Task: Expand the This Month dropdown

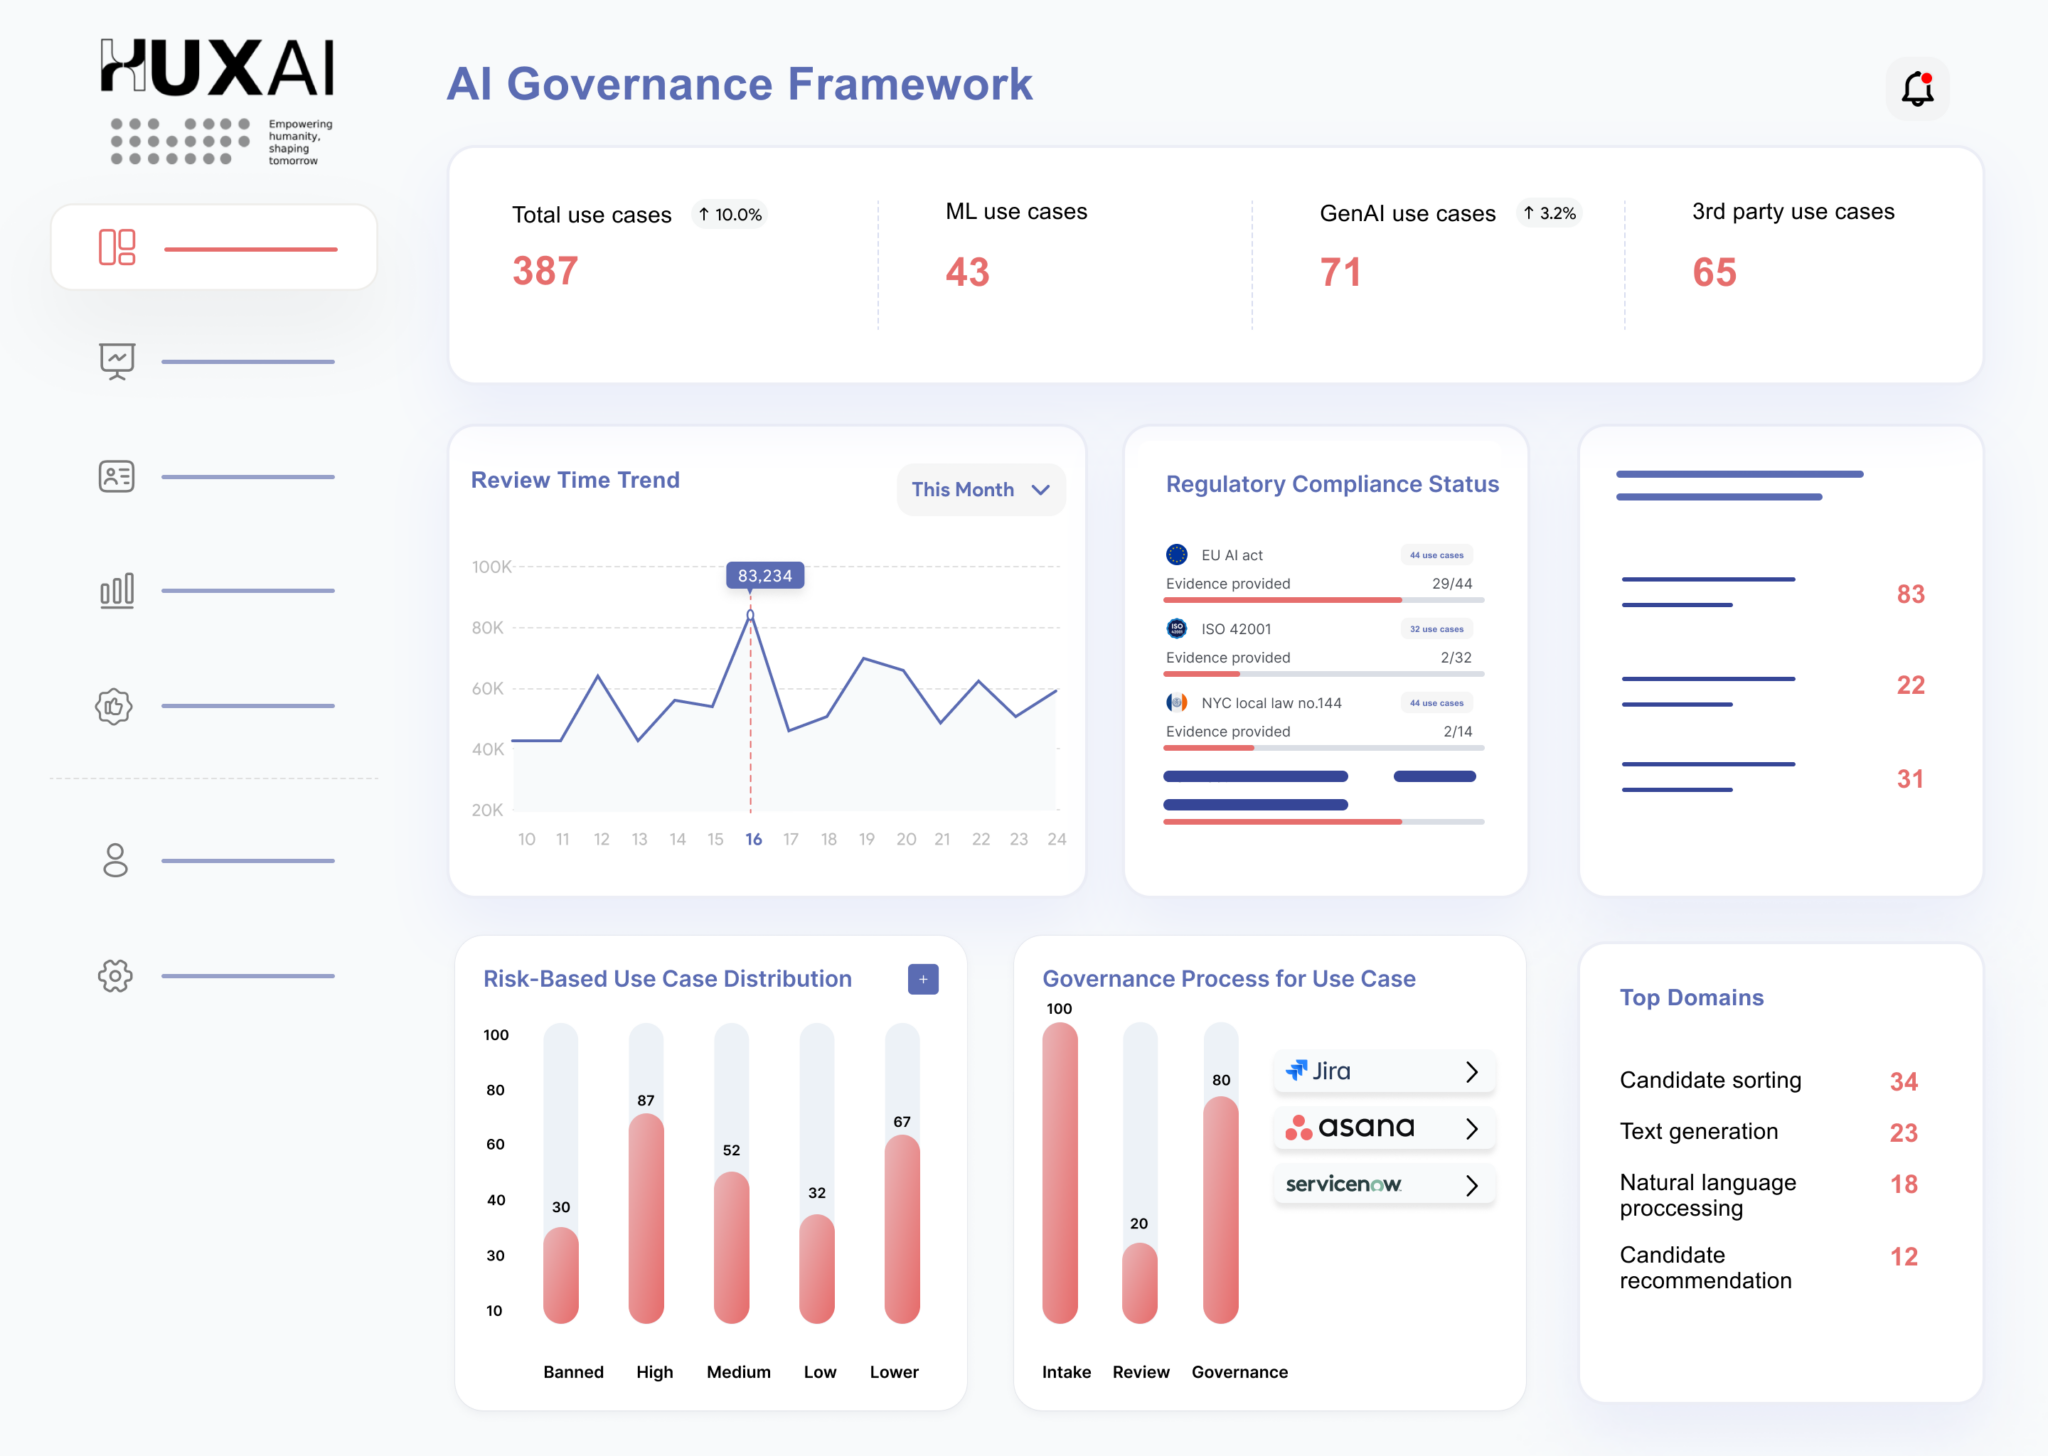Action: tap(981, 489)
